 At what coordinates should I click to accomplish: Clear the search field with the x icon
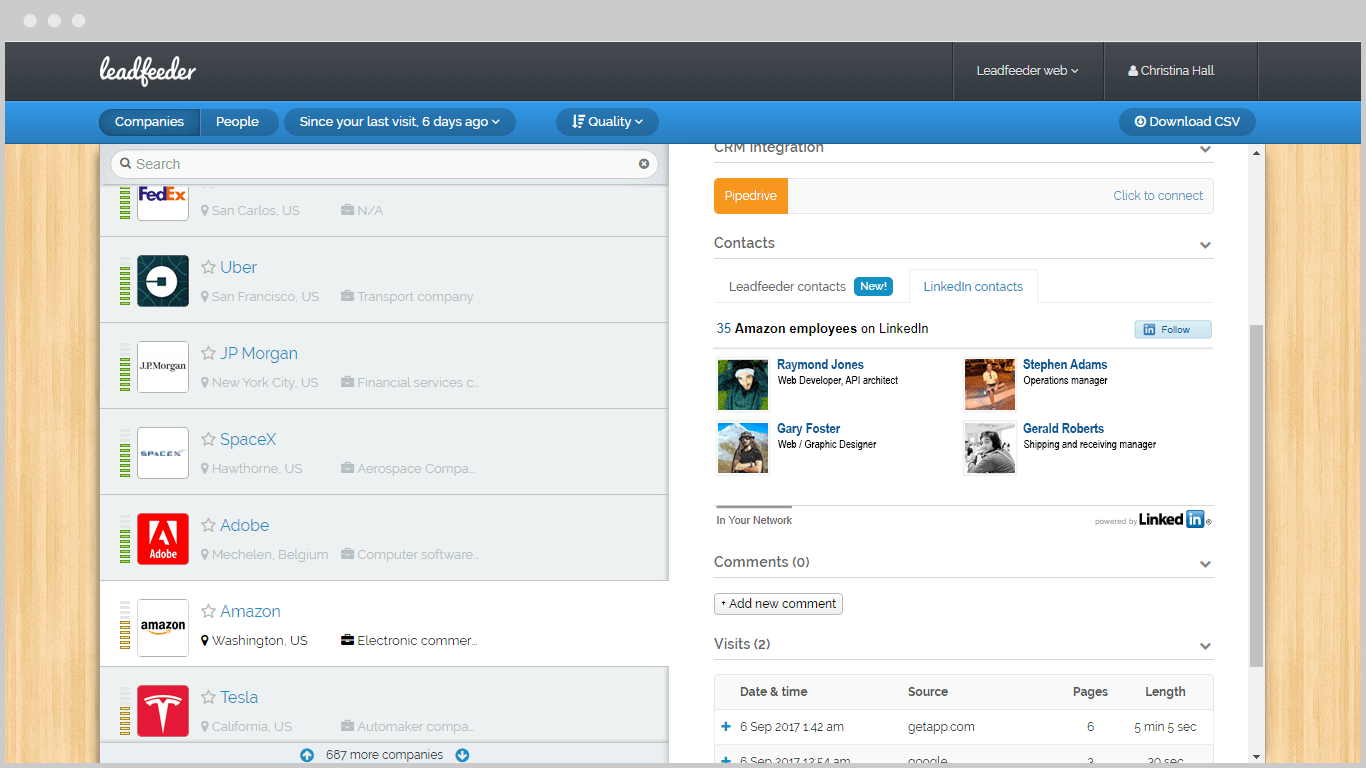point(644,164)
